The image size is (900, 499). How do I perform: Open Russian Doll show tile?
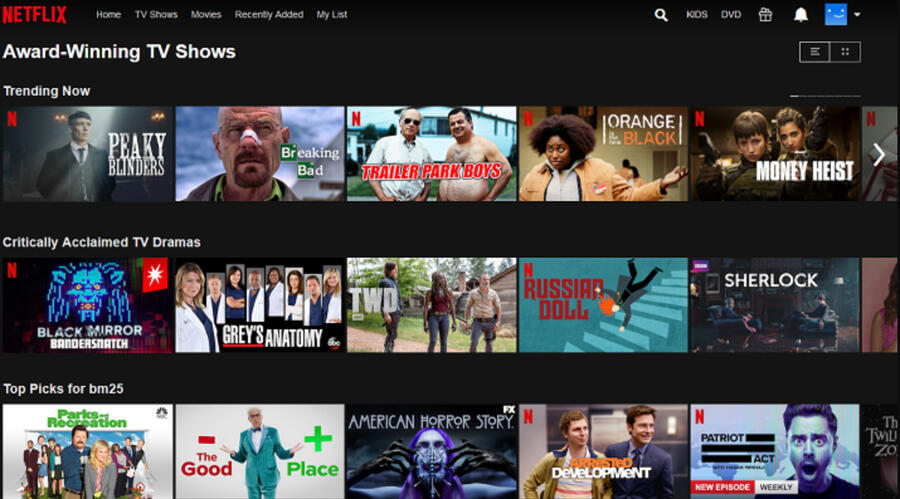(x=603, y=305)
